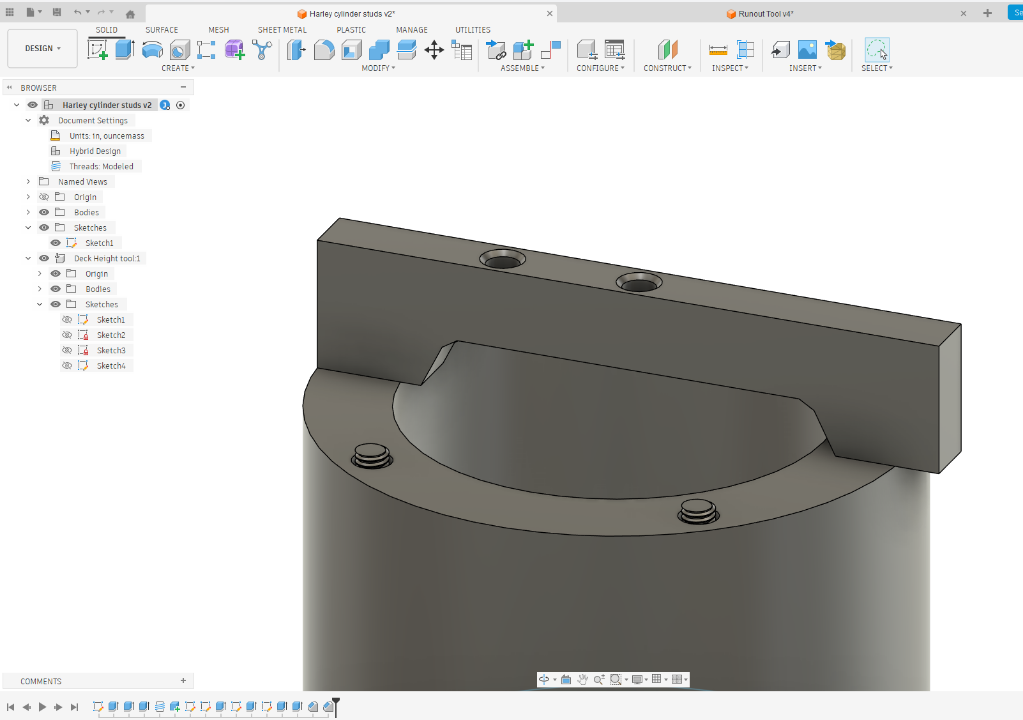Open the DESIGN workspace dropdown
This screenshot has width=1023, height=720.
[x=42, y=48]
